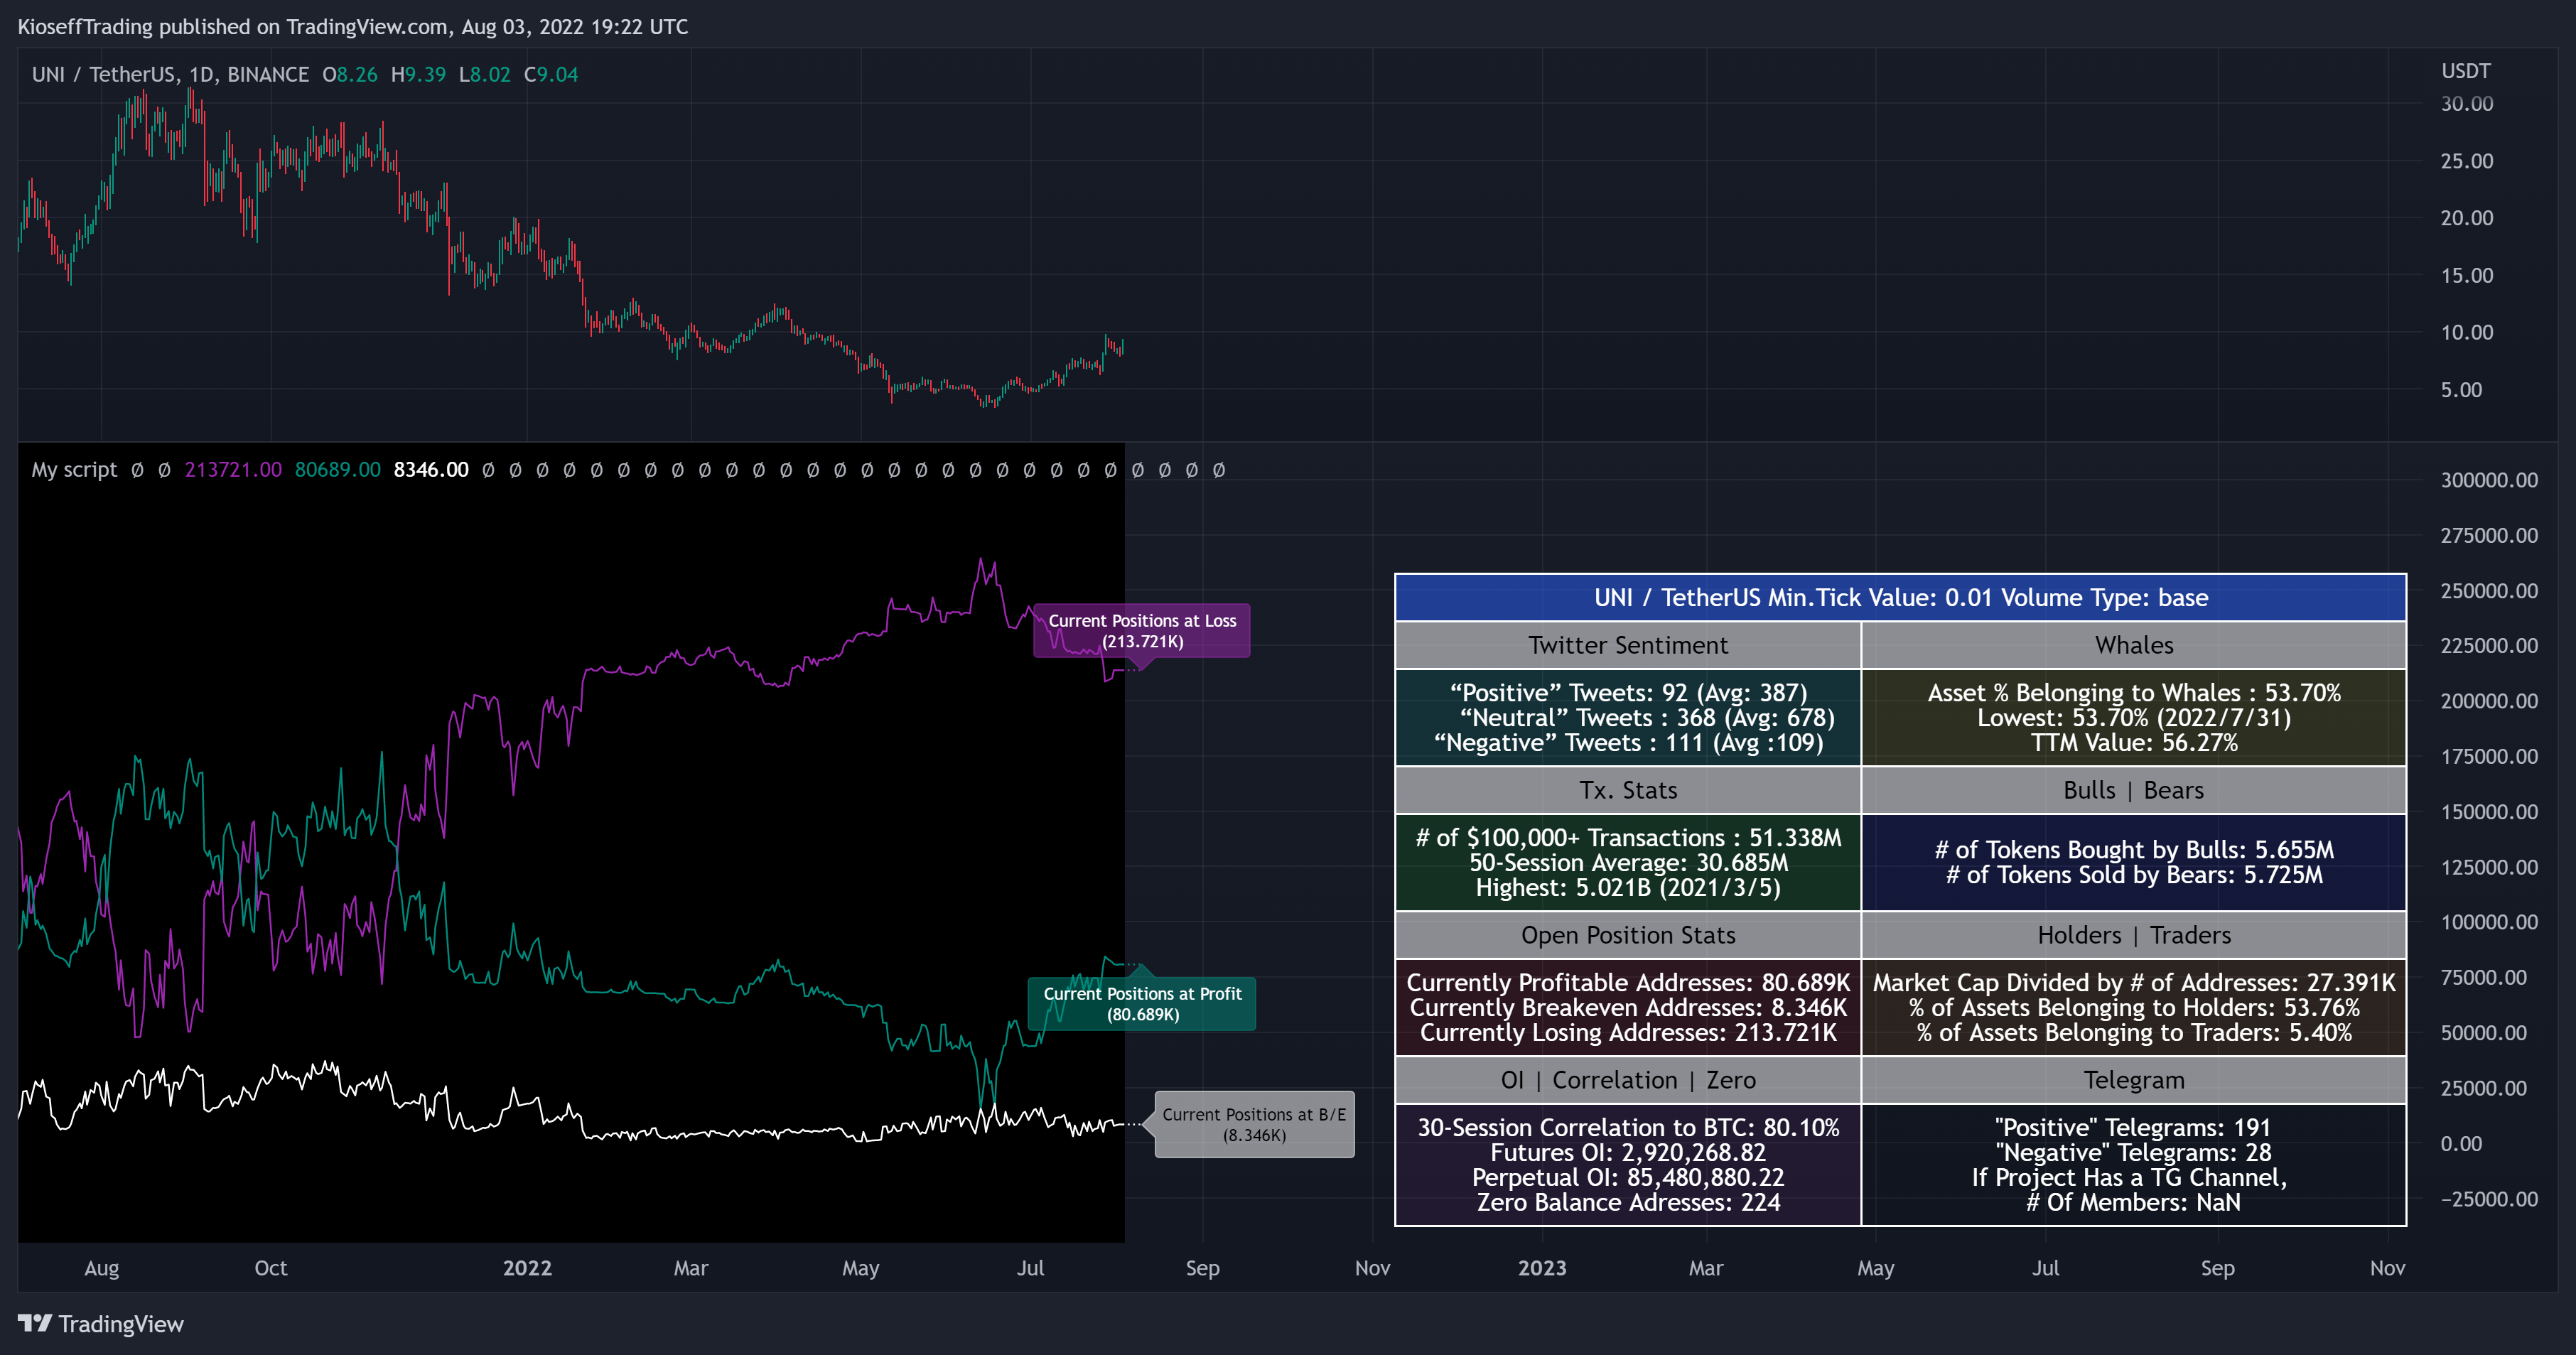Click 'Highest: 5.021B (2021/3/5)' text
The height and width of the screenshot is (1355, 2576).
(1628, 888)
